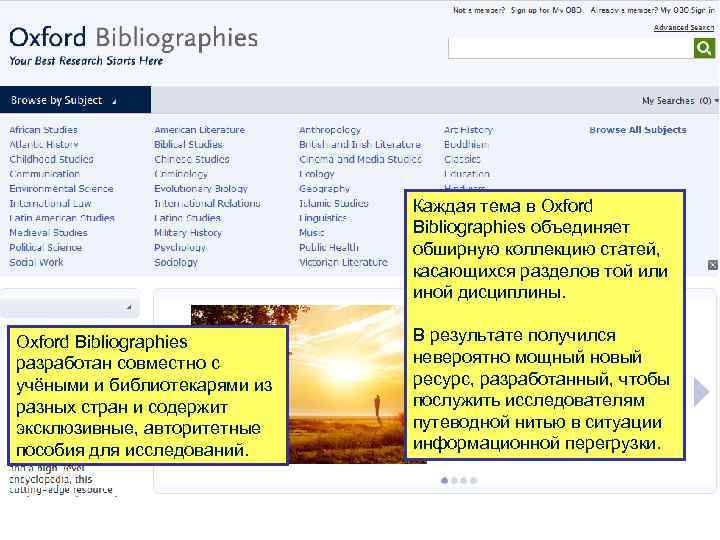Select second carousel dot indicator
Viewport: 720px width, 540px height.
[x=454, y=480]
